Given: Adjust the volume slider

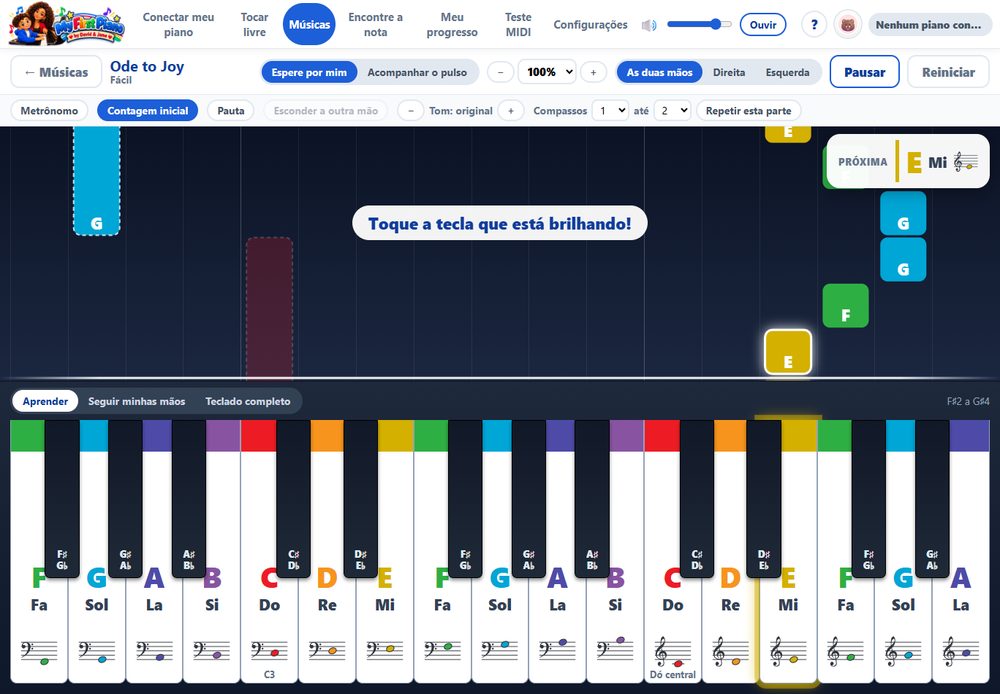Looking at the screenshot, I should [699, 25].
